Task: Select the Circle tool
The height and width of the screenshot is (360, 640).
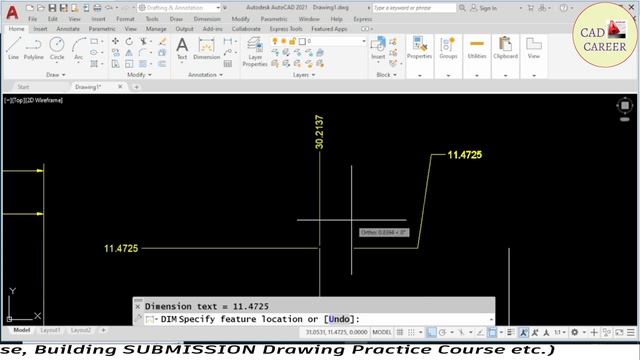Action: (57, 48)
